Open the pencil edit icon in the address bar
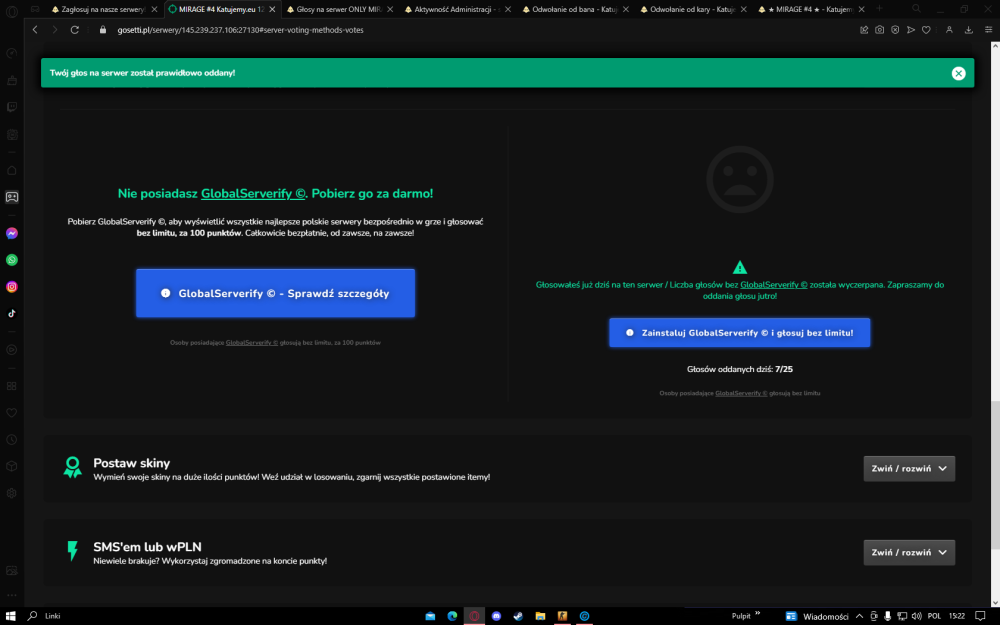Image resolution: width=1000 pixels, height=625 pixels. (x=864, y=30)
